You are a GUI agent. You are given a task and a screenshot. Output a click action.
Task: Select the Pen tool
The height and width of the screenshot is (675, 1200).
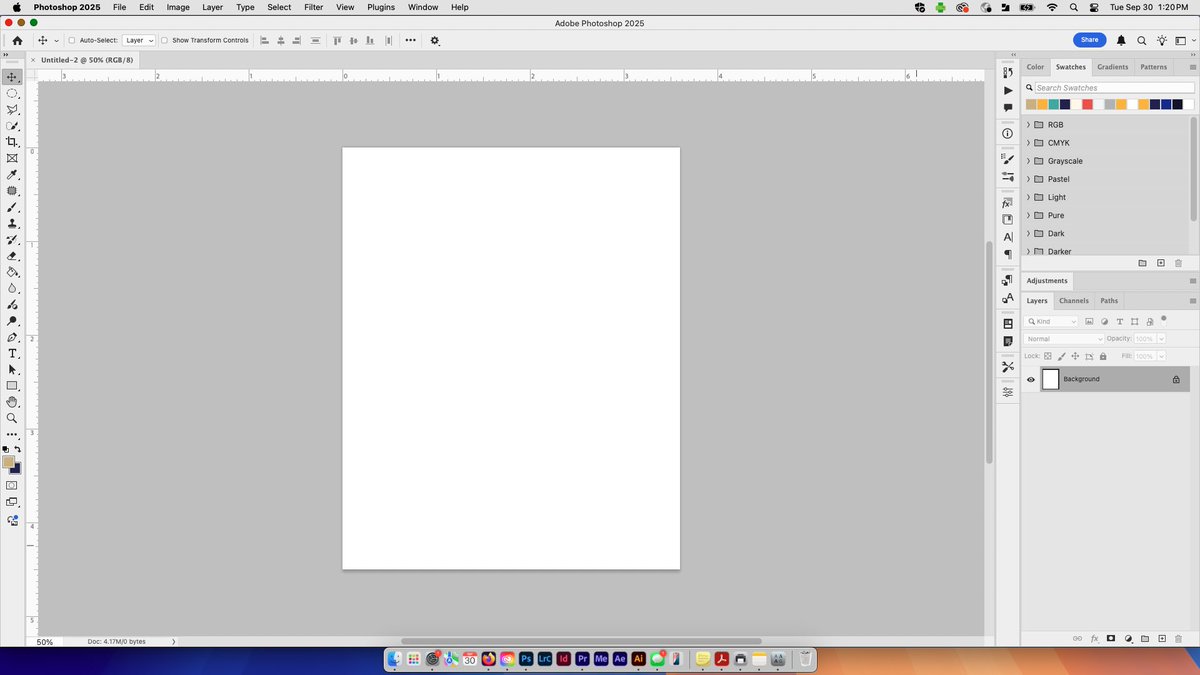click(13, 337)
